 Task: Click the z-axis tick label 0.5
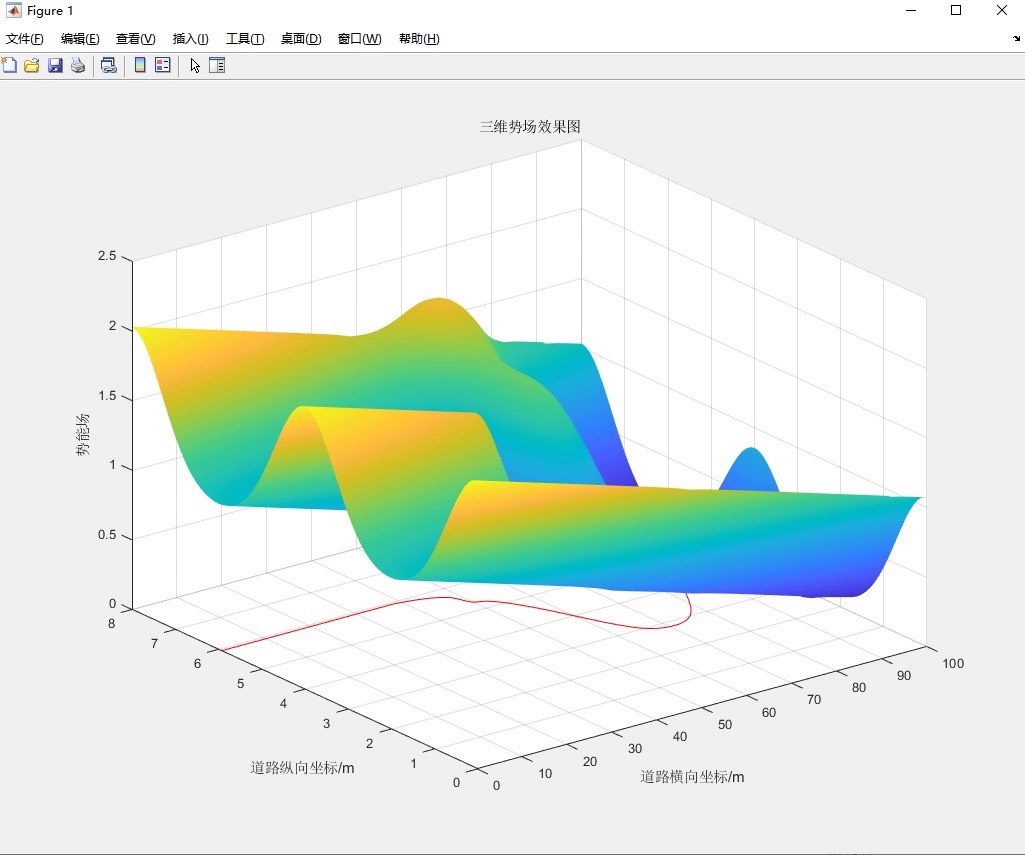click(107, 535)
